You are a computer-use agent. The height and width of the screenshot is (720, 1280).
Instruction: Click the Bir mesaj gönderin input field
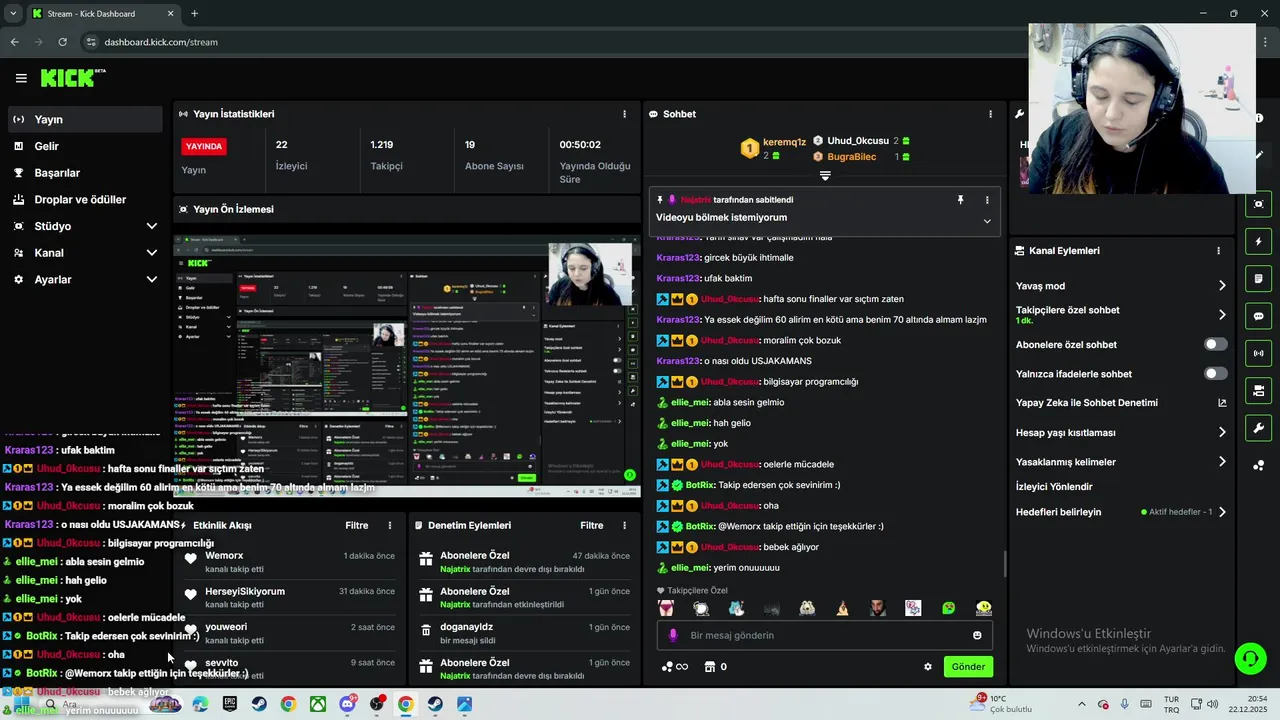[x=825, y=635]
